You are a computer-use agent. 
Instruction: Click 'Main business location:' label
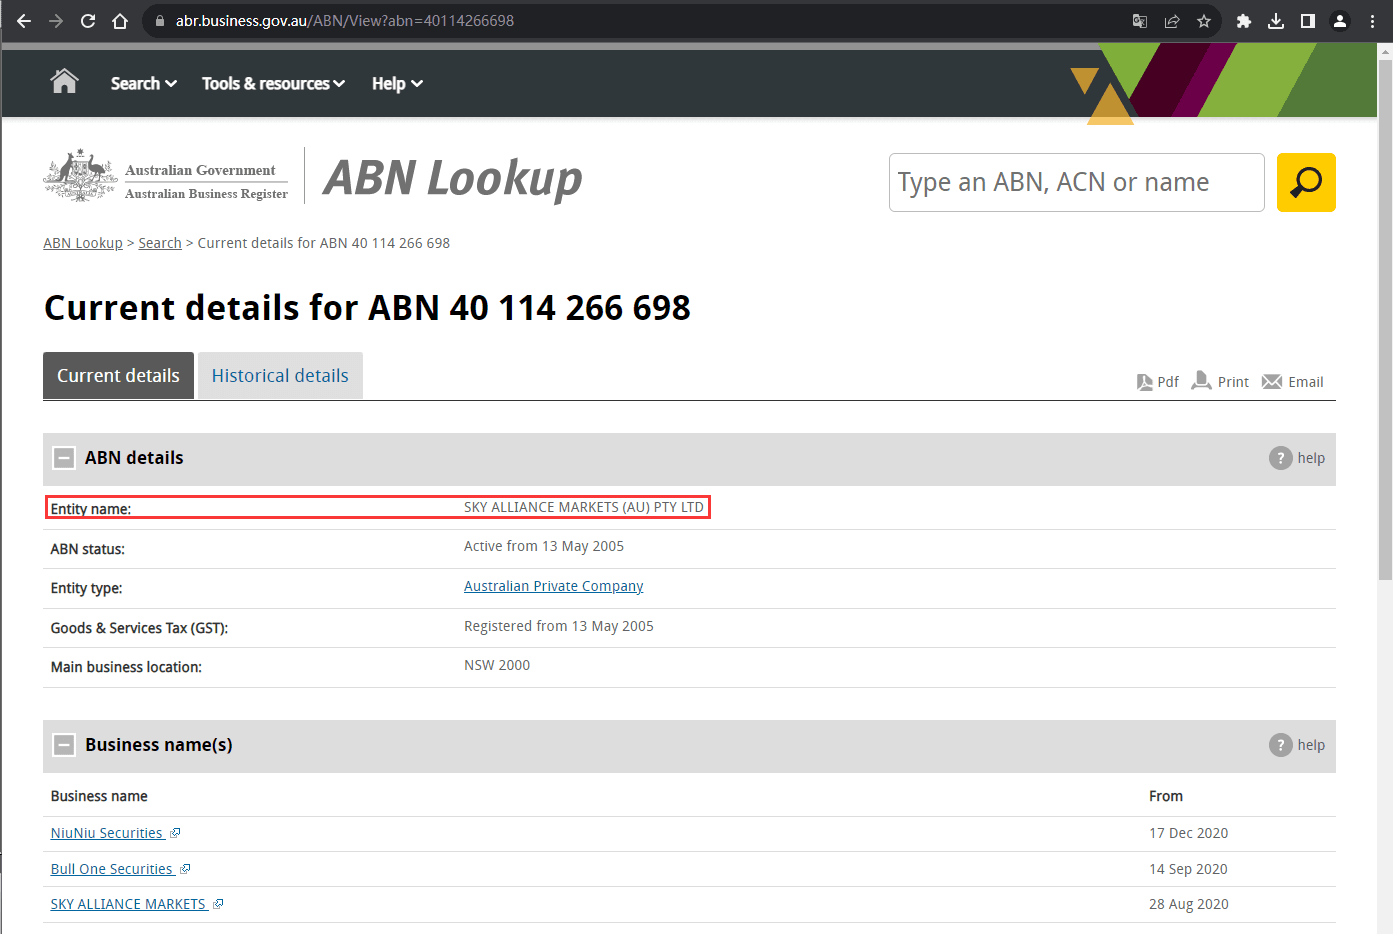[126, 667]
